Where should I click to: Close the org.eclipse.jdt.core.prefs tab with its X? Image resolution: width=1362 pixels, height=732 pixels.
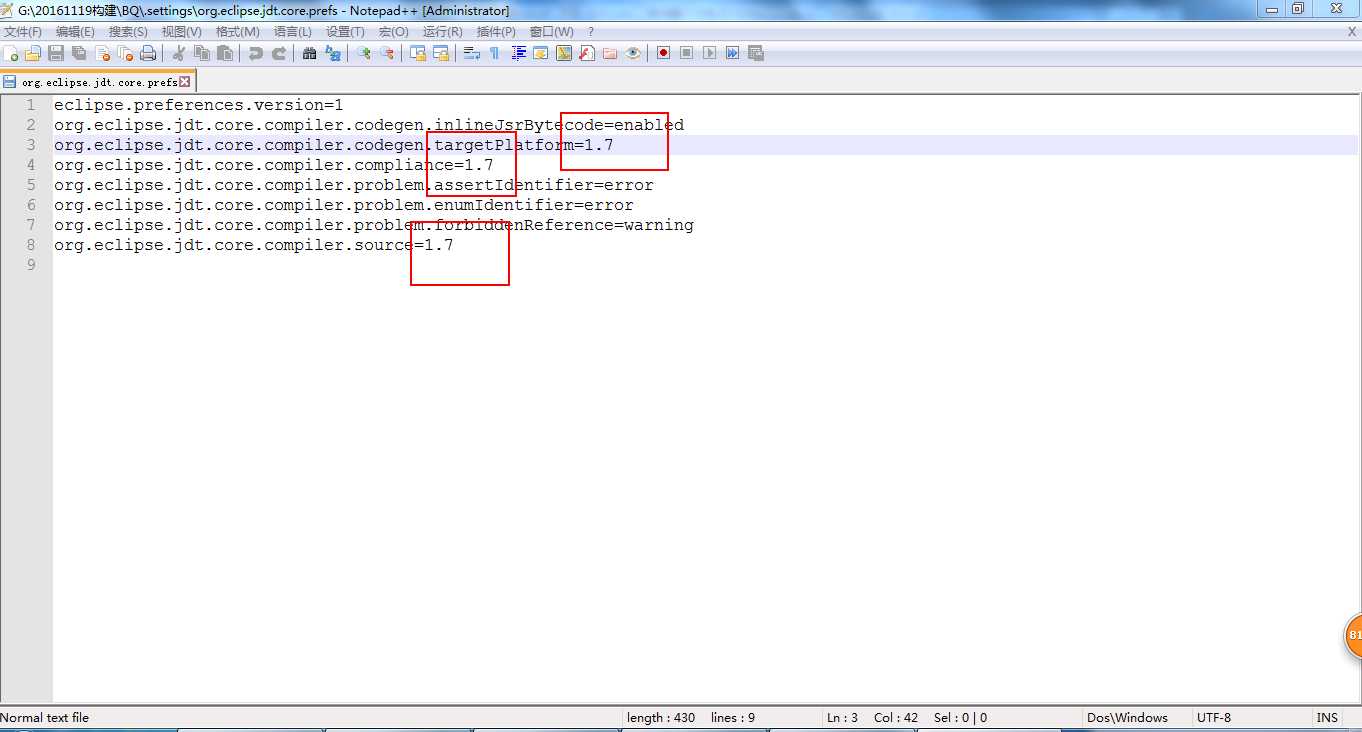tap(185, 82)
